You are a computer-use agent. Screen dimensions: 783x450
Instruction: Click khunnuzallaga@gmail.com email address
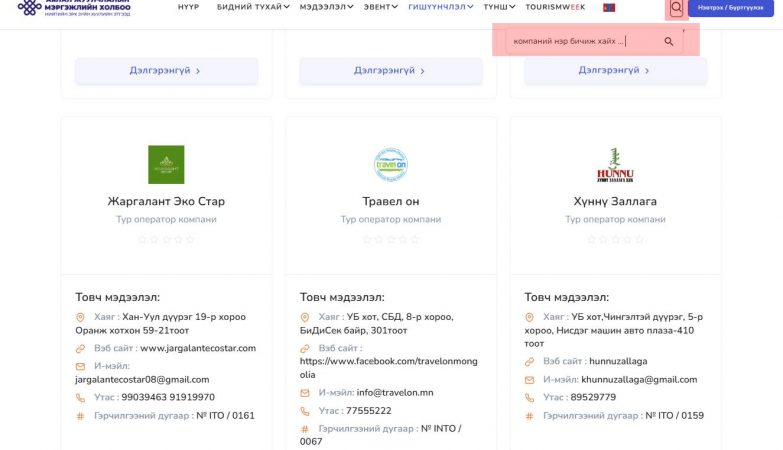[639, 380]
